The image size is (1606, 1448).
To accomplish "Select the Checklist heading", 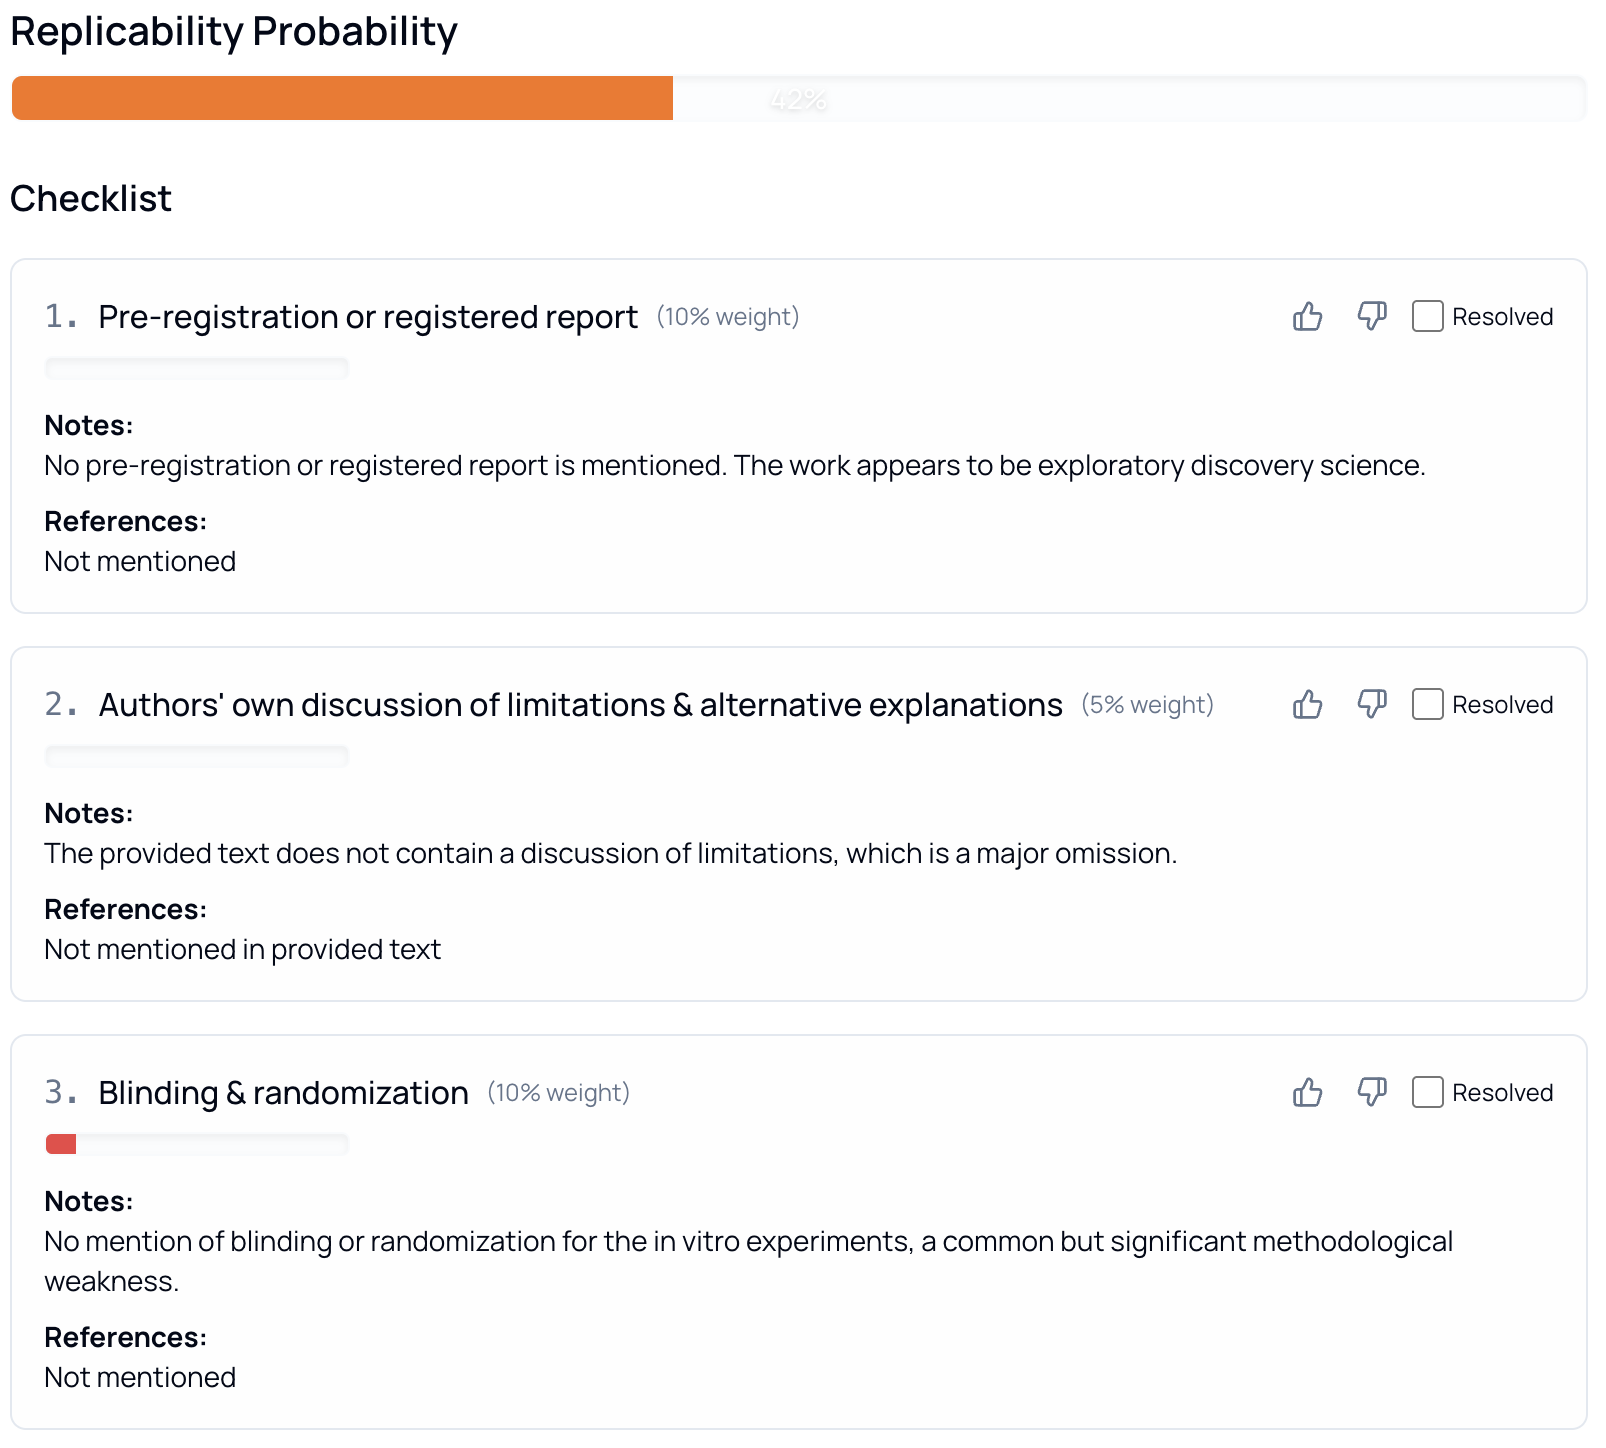I will (x=90, y=198).
